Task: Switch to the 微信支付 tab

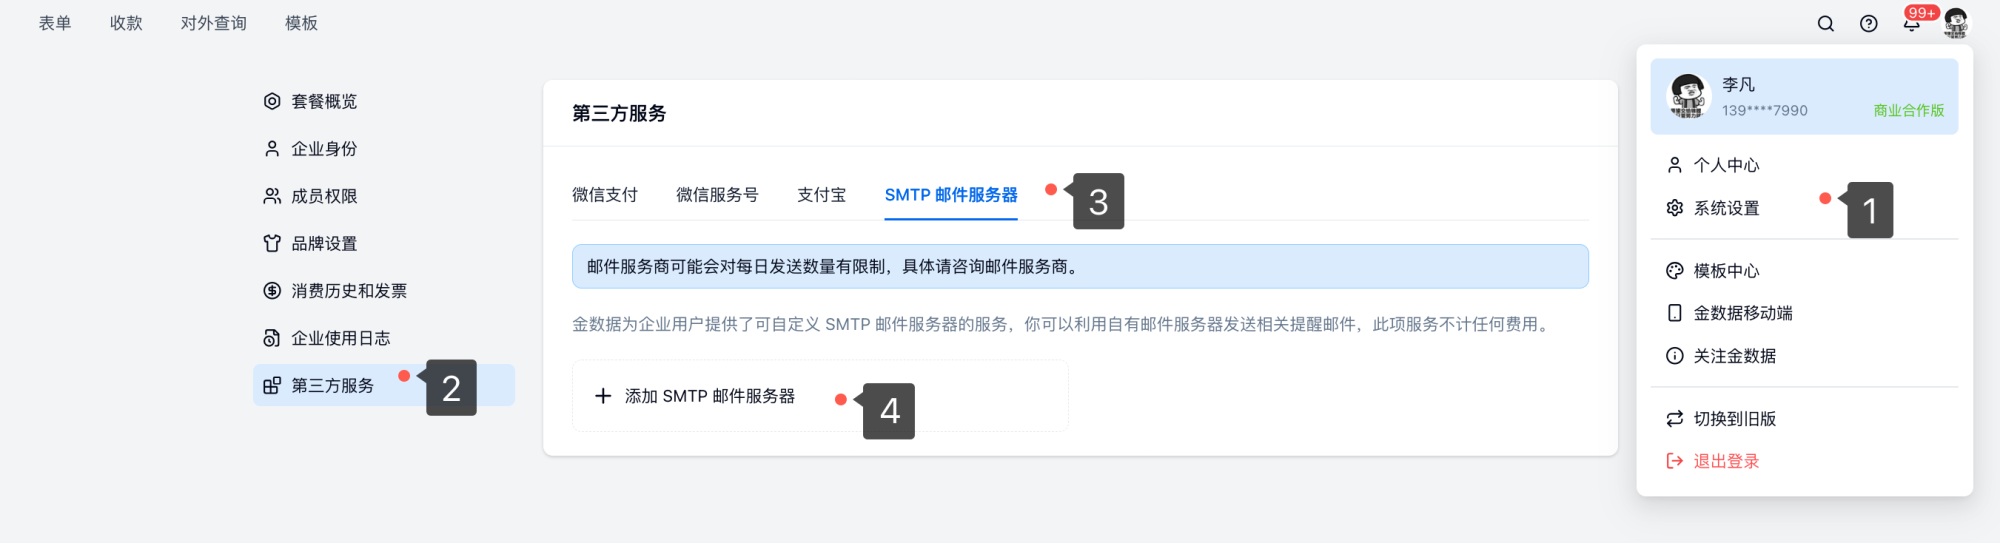Action: (604, 195)
